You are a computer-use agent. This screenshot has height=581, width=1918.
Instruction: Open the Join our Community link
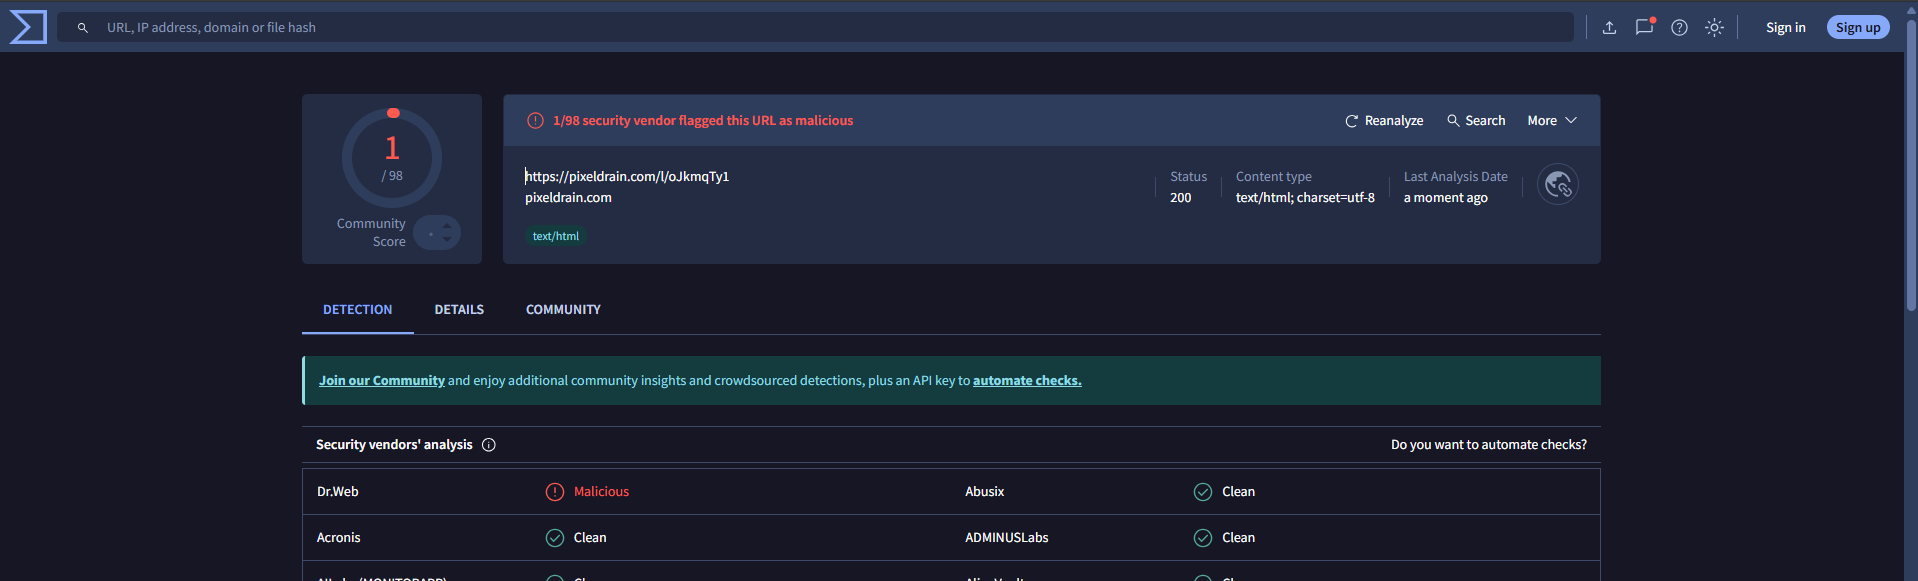click(382, 381)
